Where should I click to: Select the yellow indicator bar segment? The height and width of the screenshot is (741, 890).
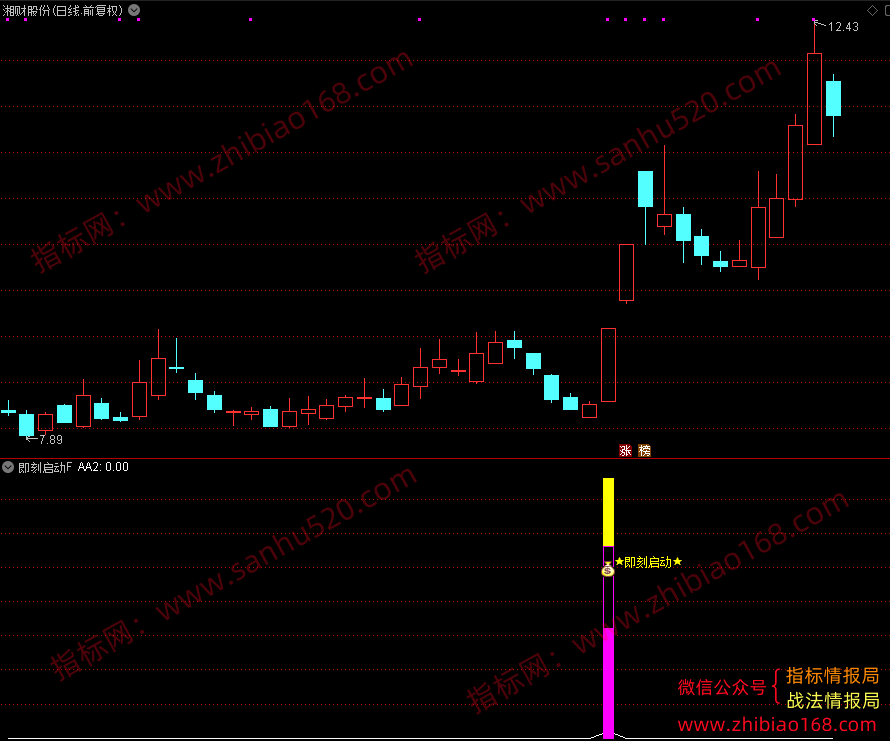[608, 512]
